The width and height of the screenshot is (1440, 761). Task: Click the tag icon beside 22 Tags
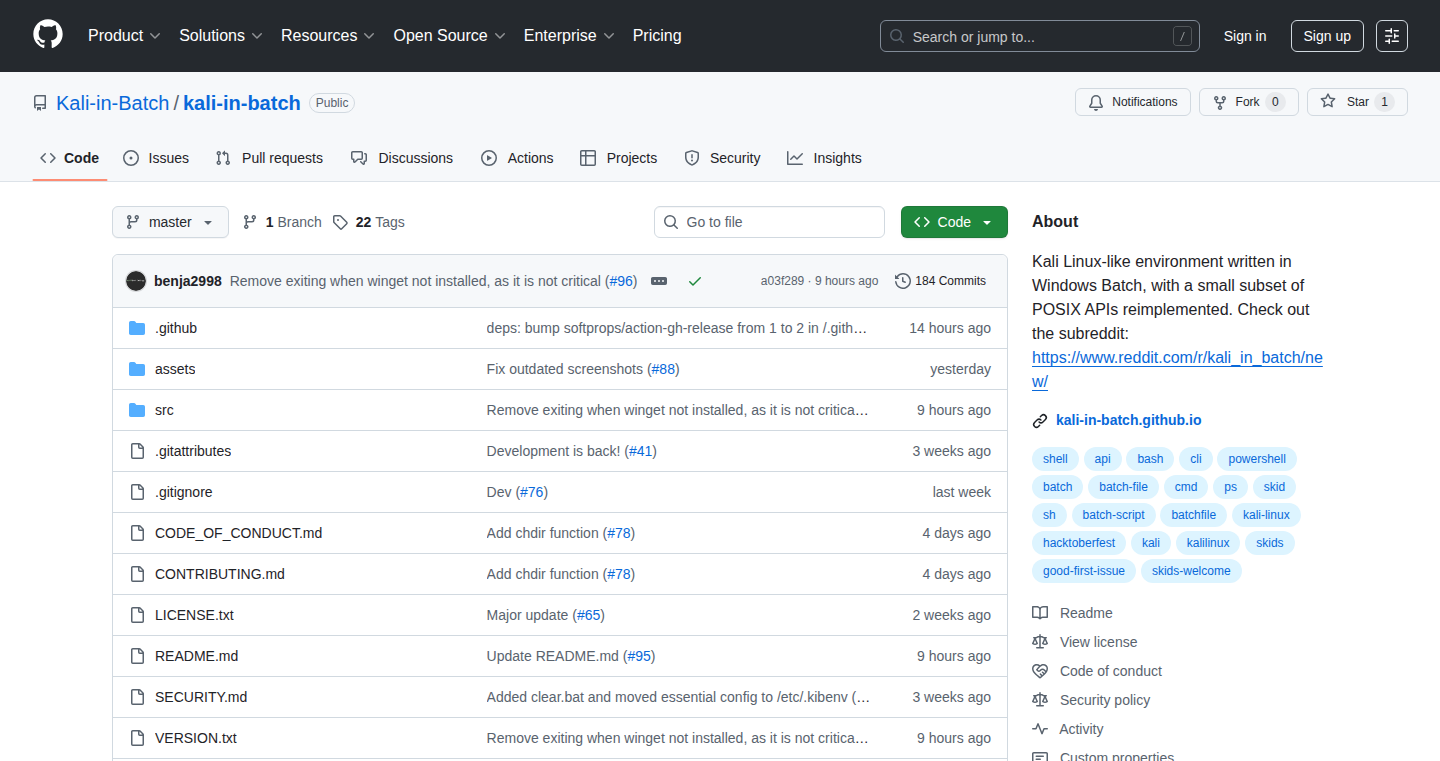pyautogui.click(x=341, y=222)
